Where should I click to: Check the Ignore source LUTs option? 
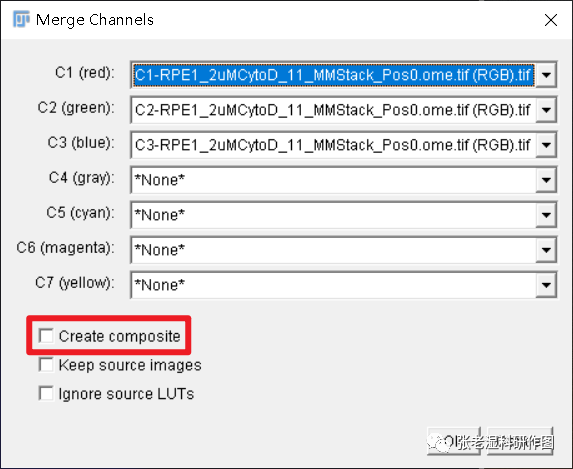pos(46,394)
